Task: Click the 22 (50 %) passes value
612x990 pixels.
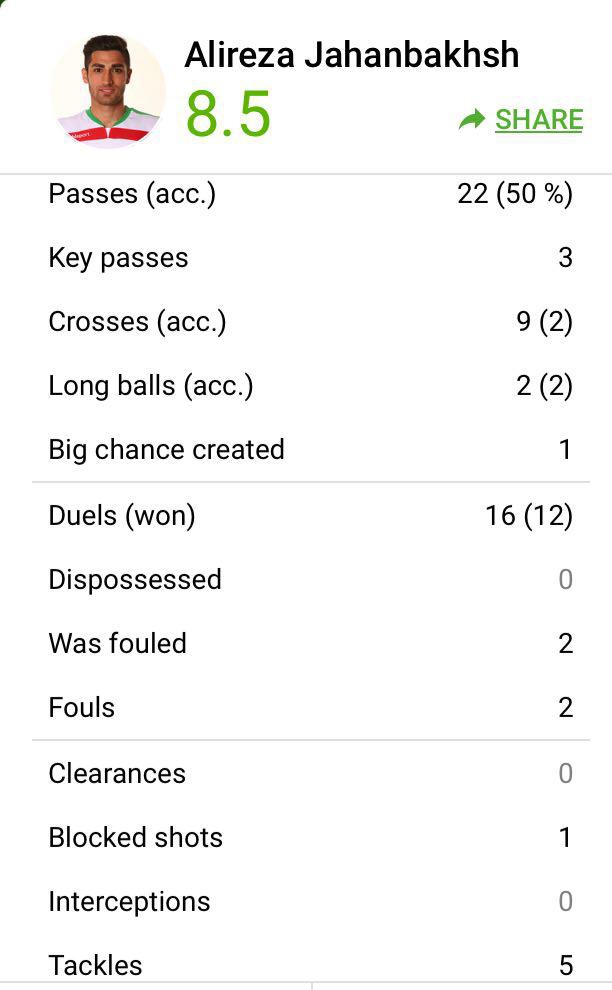Action: [x=514, y=193]
